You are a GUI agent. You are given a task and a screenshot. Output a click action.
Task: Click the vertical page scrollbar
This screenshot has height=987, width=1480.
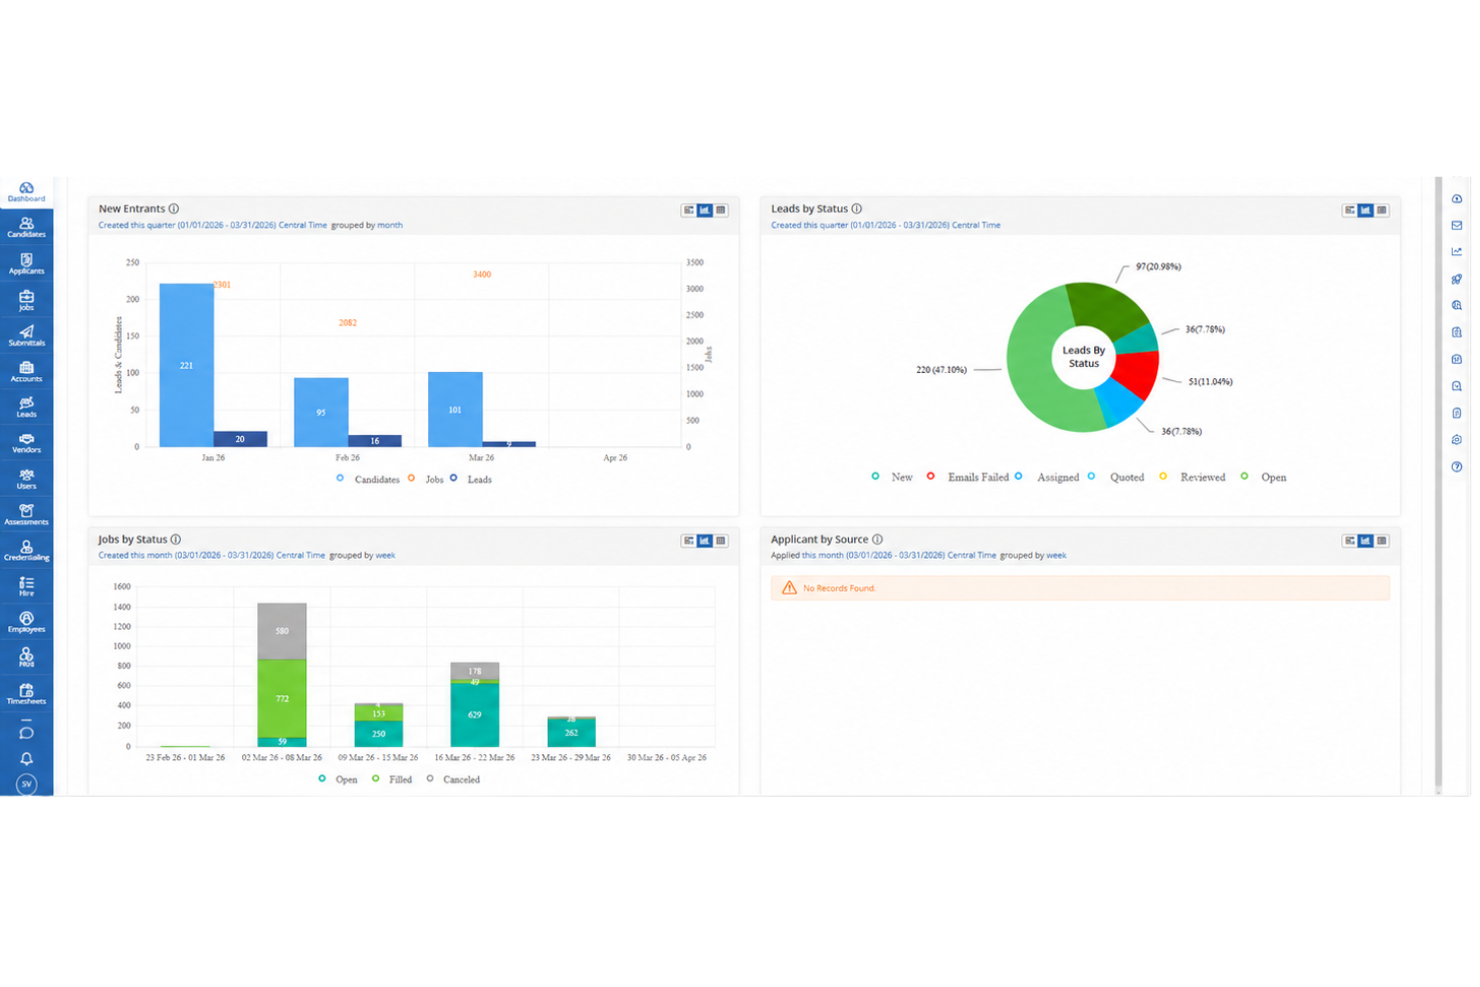pyautogui.click(x=1438, y=485)
